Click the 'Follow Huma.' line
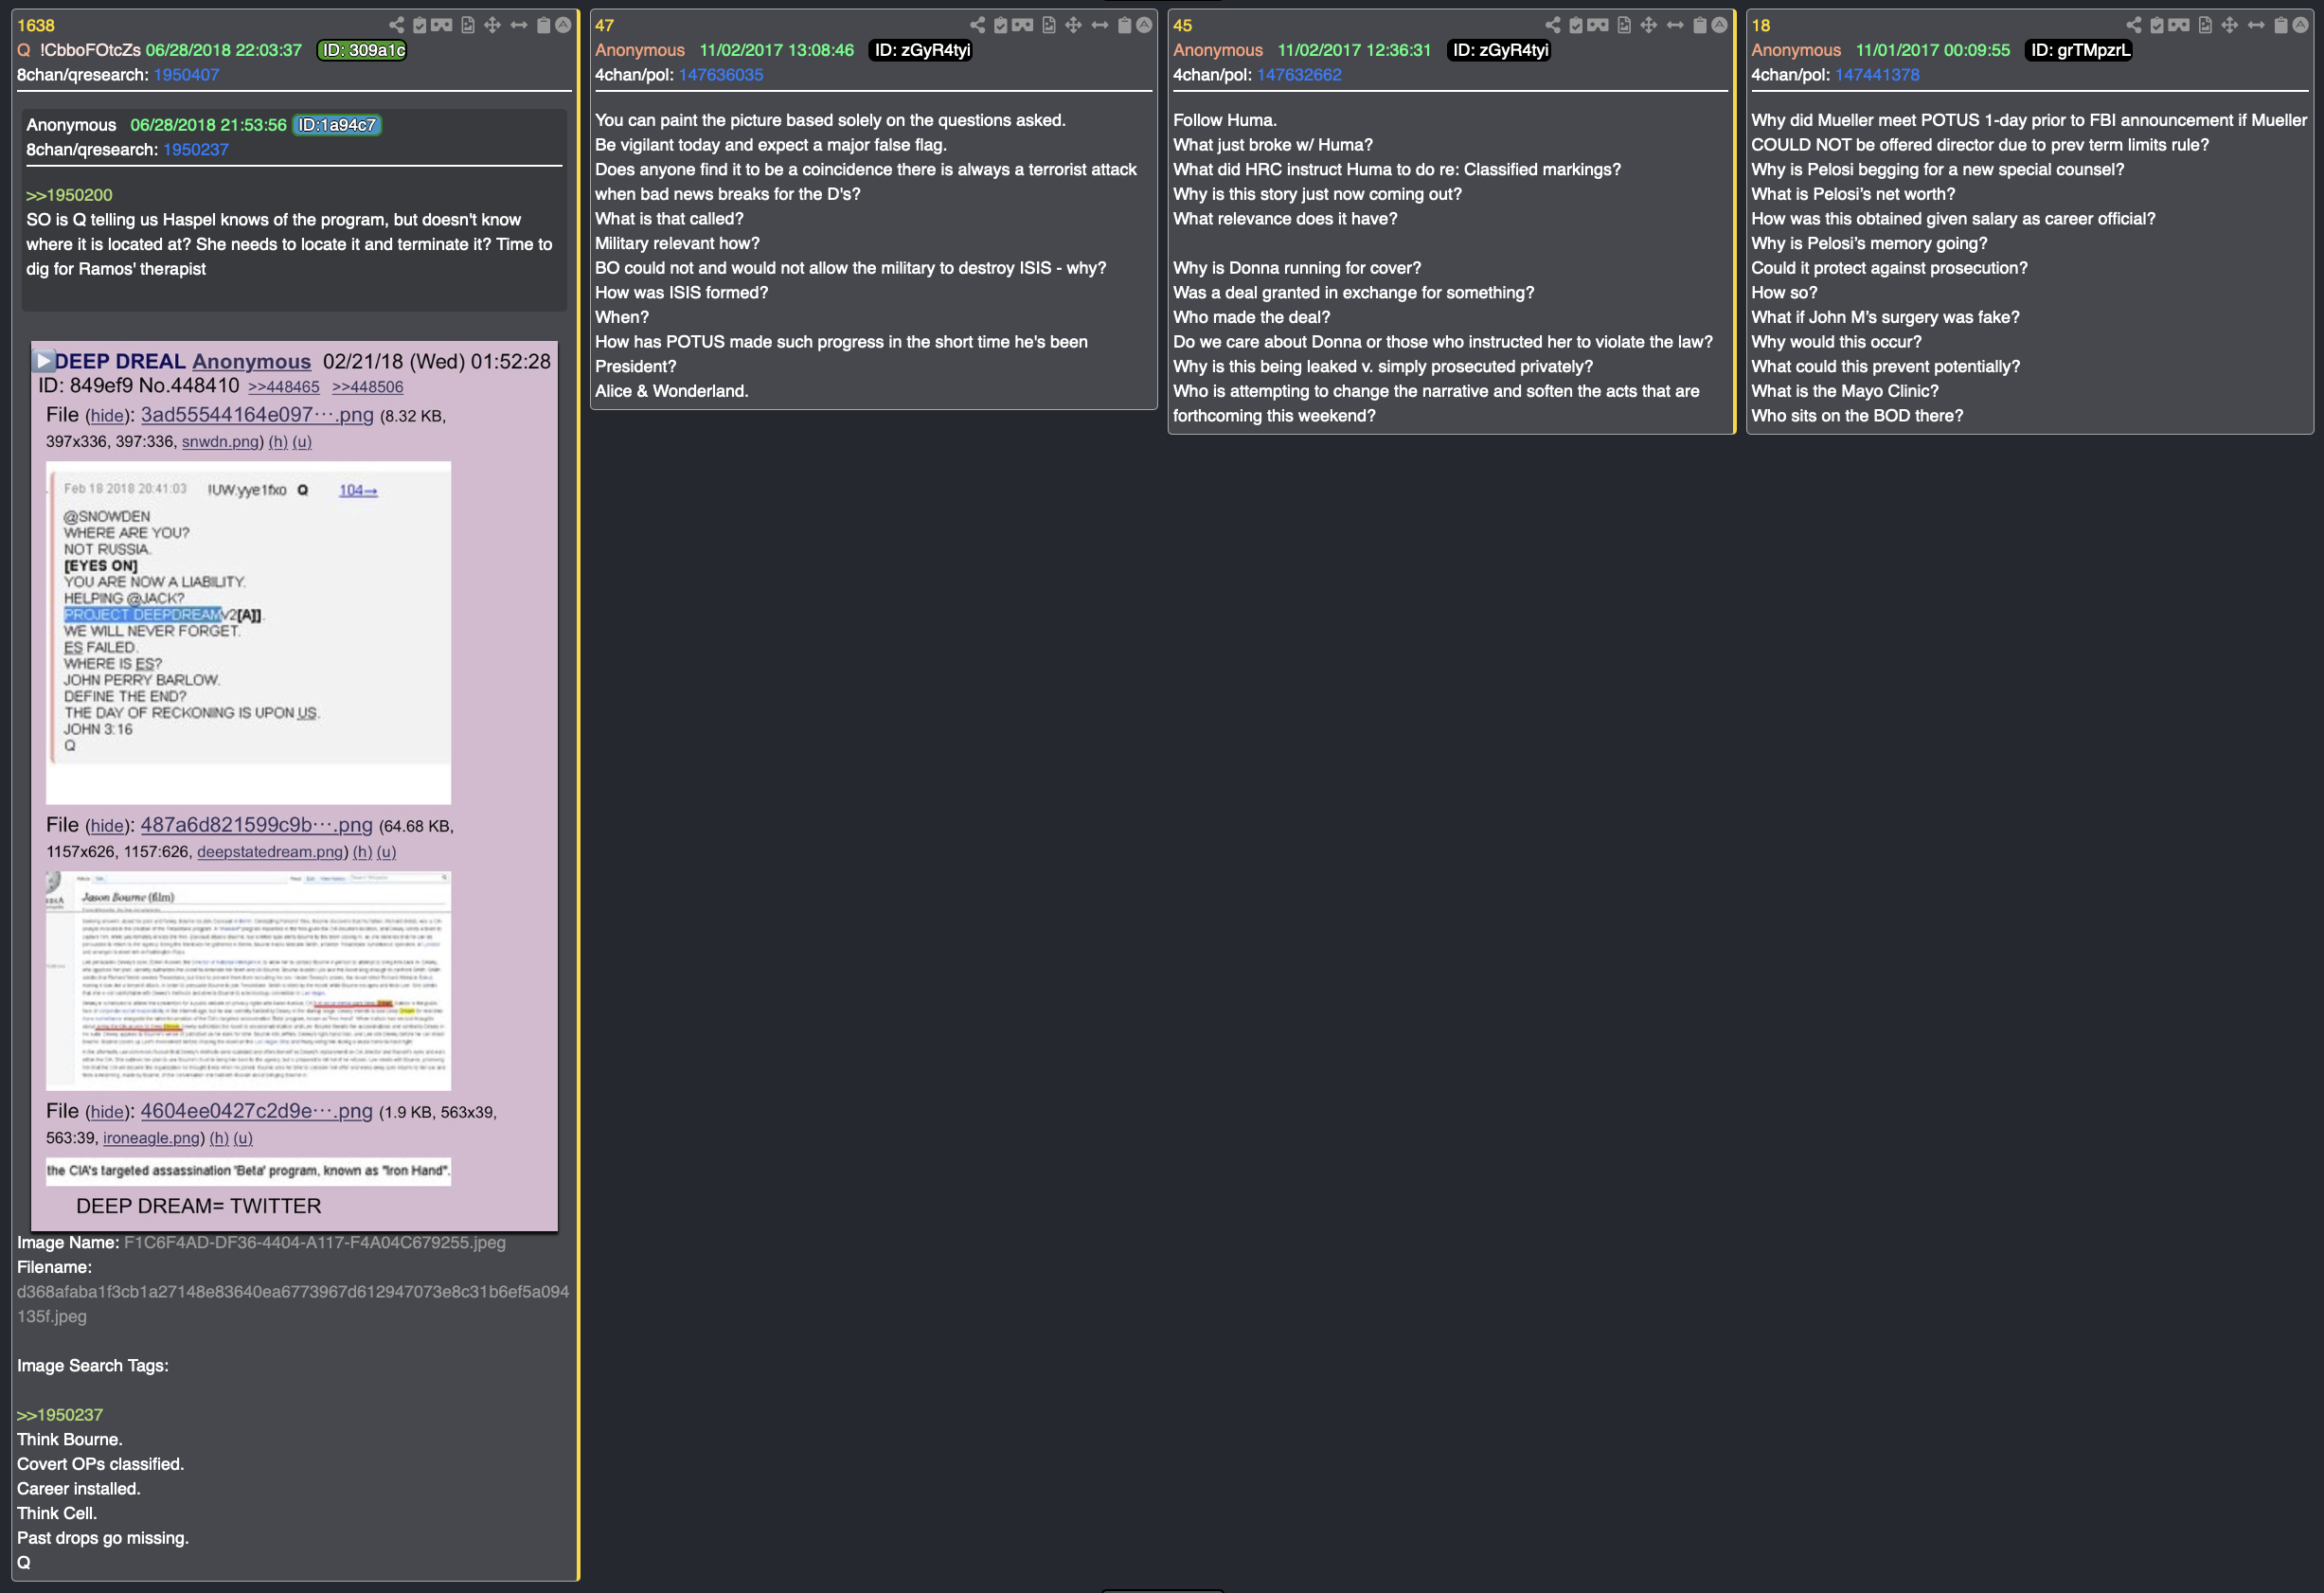 (x=1225, y=120)
